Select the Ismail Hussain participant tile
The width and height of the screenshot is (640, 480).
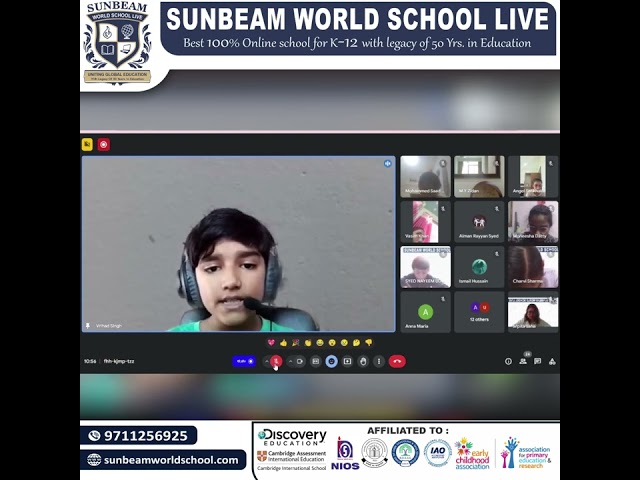(x=479, y=267)
